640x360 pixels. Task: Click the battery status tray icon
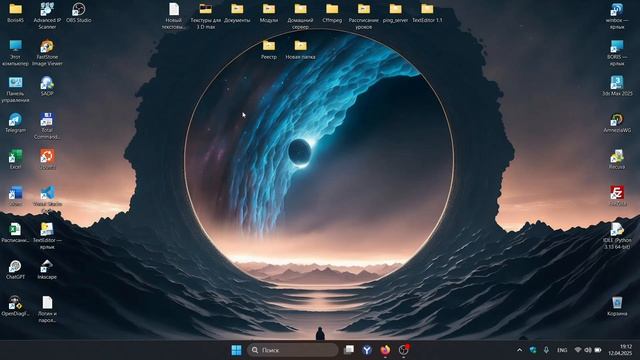point(598,350)
